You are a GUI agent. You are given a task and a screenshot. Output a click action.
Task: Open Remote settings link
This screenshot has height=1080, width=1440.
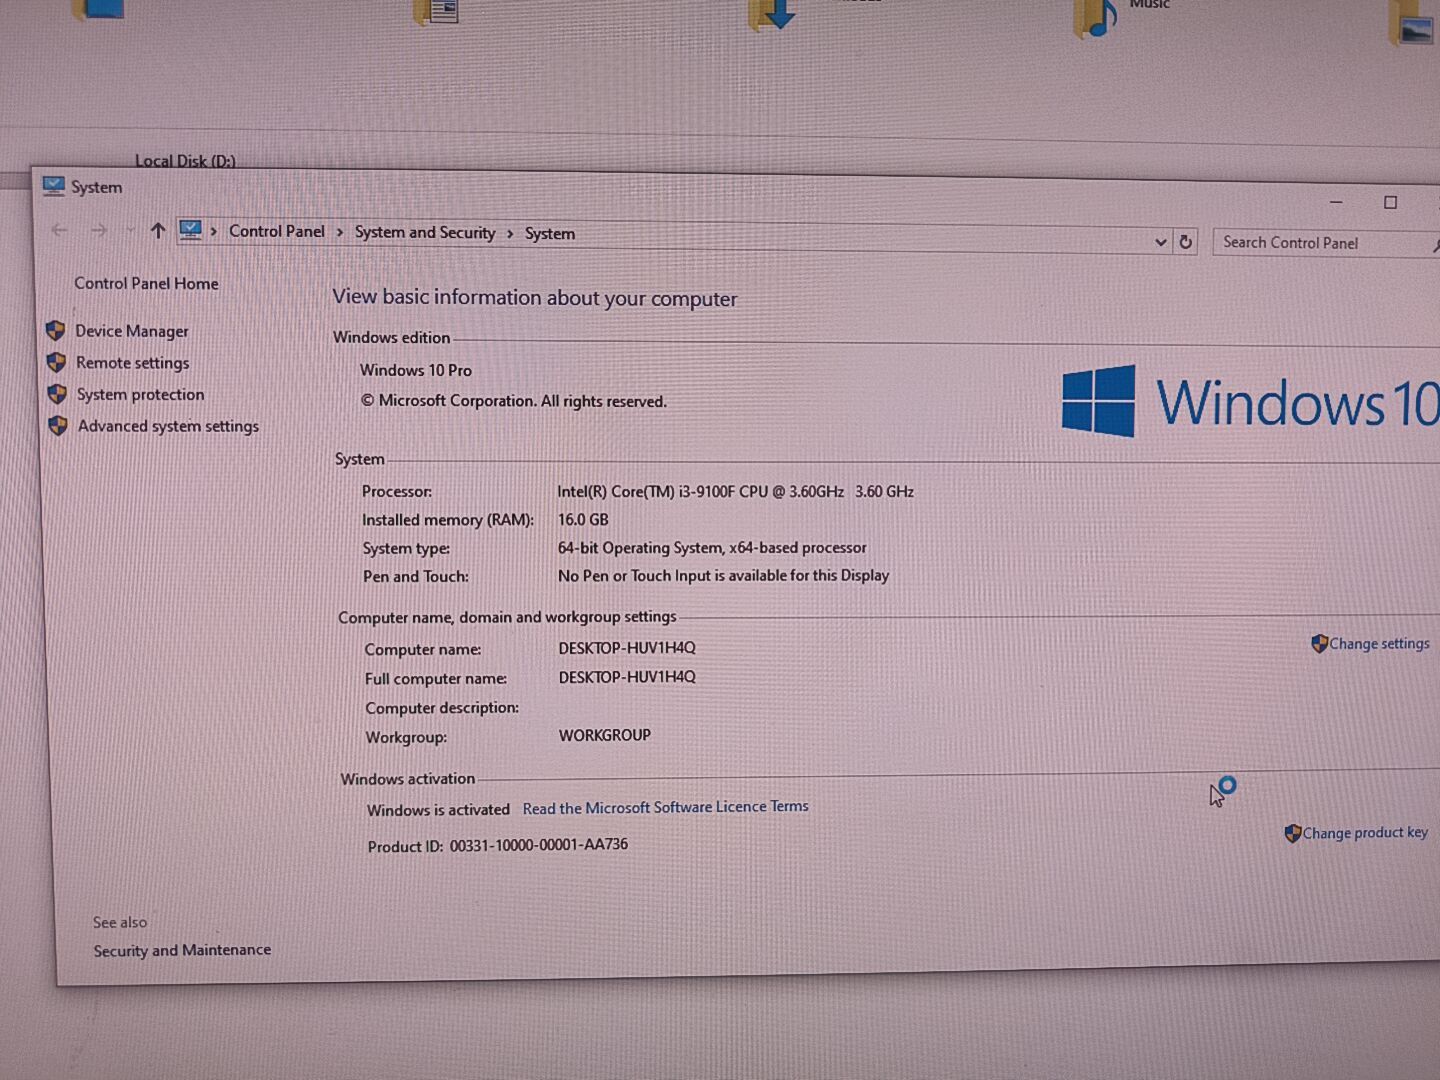tap(132, 363)
